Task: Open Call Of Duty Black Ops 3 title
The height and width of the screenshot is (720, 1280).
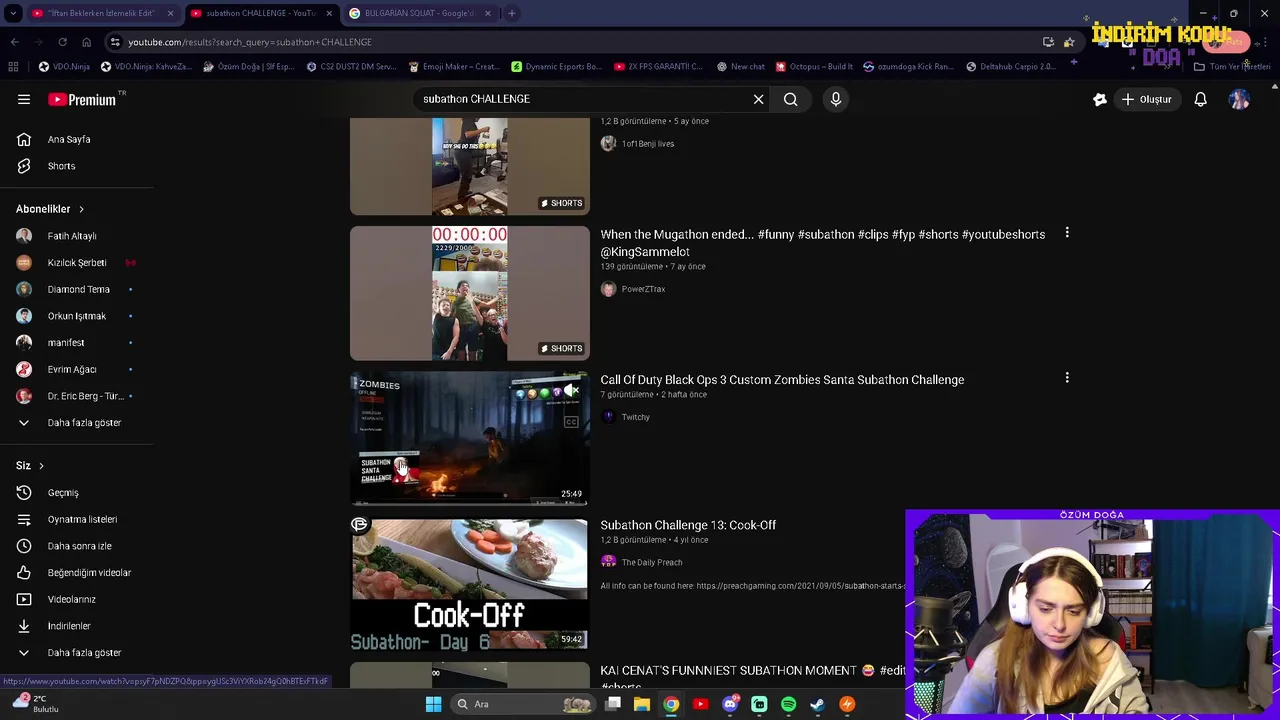Action: pos(782,380)
